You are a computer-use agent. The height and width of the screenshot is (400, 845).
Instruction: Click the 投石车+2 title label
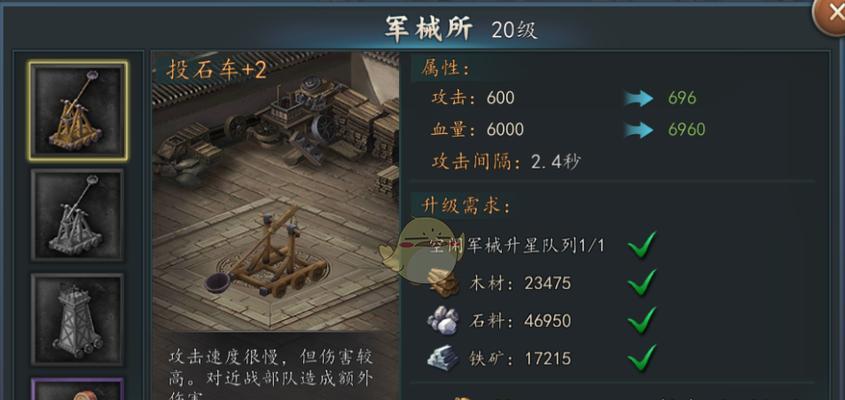[x=217, y=70]
